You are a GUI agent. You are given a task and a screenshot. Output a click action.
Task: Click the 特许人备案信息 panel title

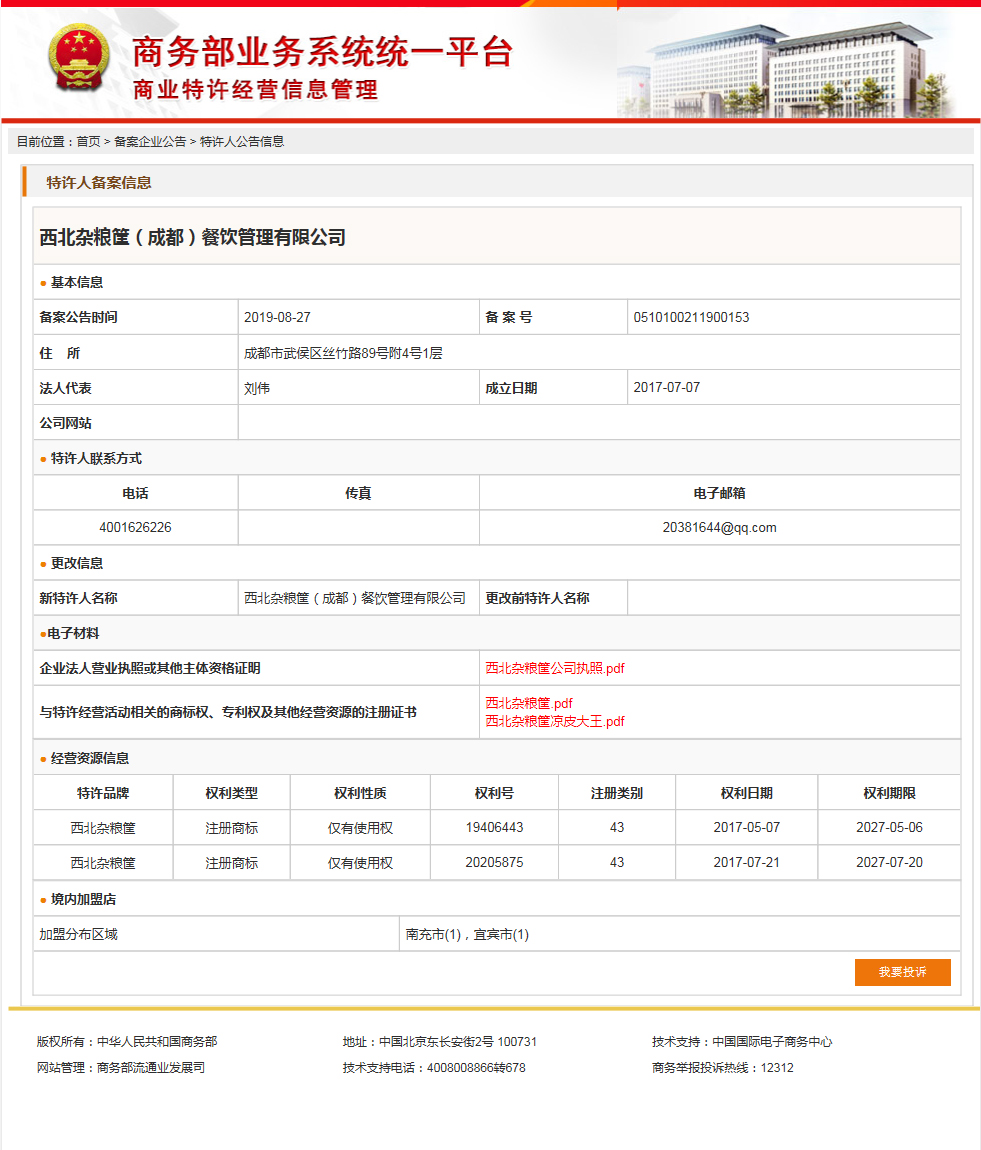(x=99, y=183)
